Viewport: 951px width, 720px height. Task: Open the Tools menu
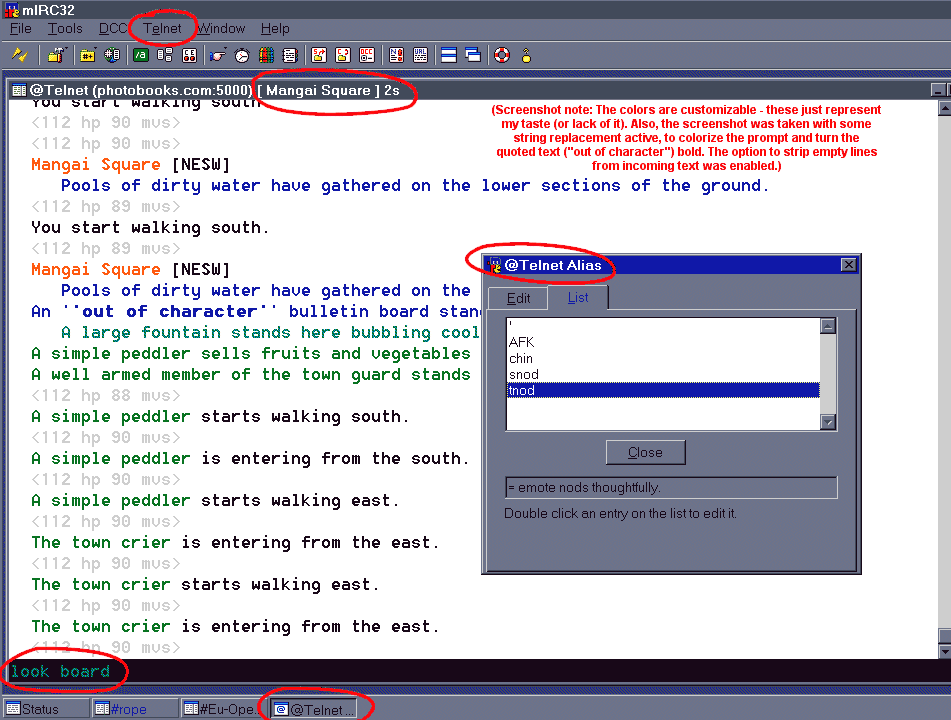pyautogui.click(x=65, y=28)
